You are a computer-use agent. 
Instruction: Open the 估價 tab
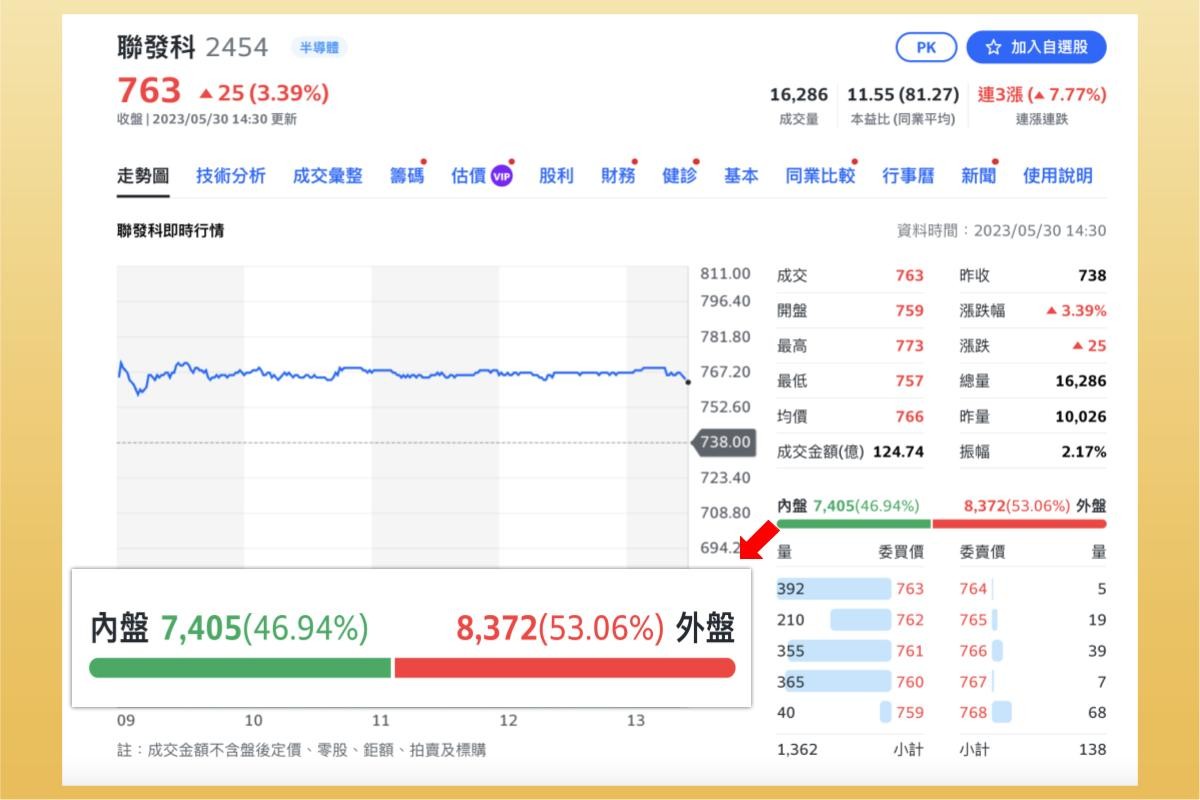point(468,176)
